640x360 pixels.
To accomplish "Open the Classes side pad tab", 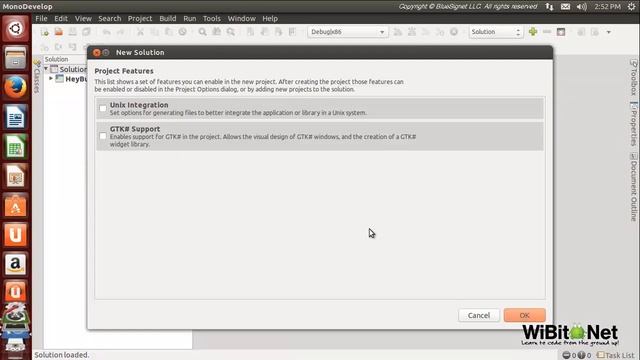I will [x=37, y=76].
